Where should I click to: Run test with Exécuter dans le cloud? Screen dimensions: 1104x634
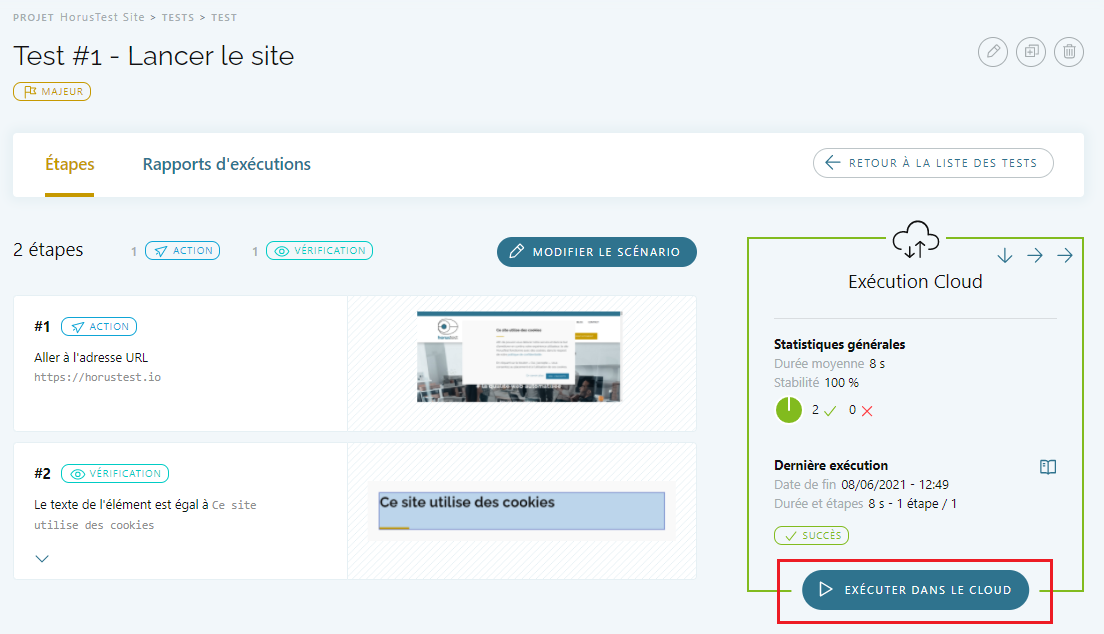[x=915, y=590]
